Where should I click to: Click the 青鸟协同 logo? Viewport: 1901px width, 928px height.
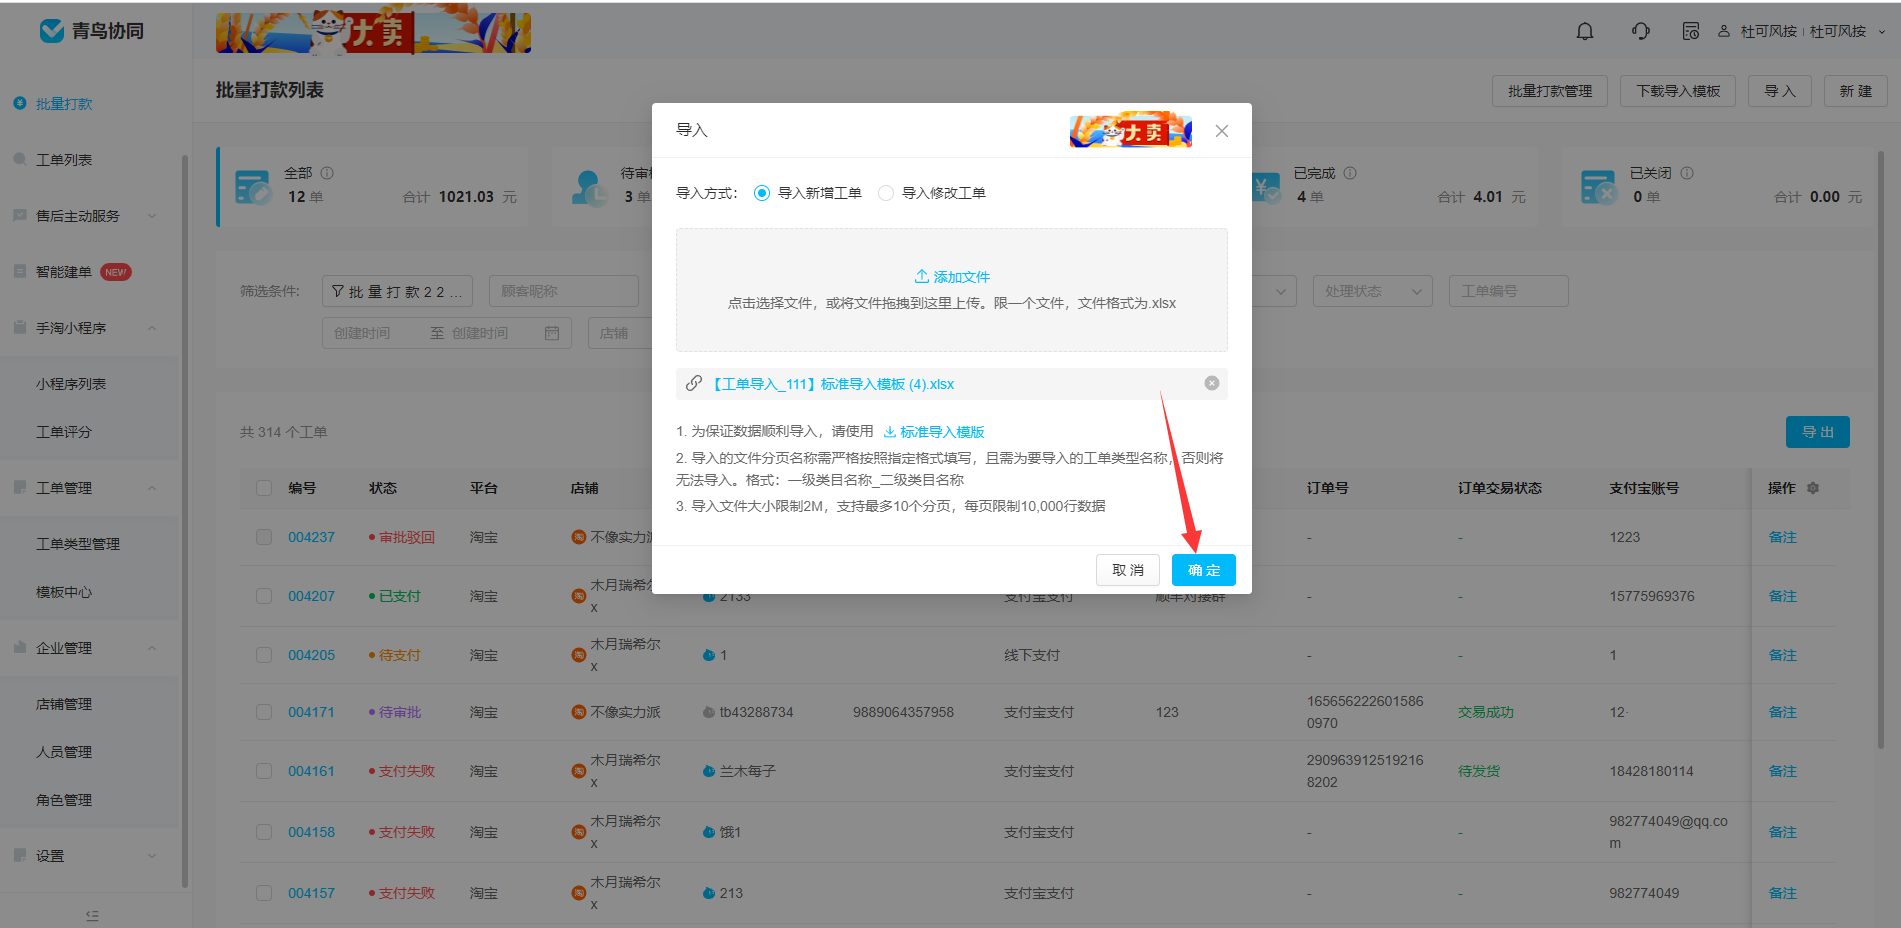point(92,31)
